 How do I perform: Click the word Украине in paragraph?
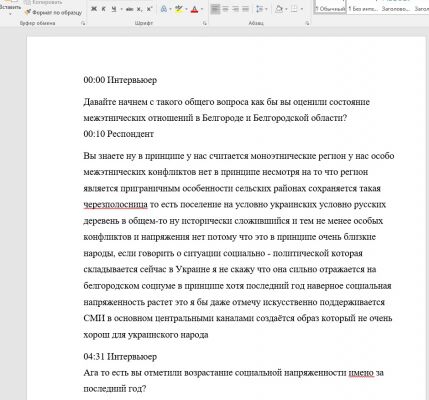(x=193, y=269)
